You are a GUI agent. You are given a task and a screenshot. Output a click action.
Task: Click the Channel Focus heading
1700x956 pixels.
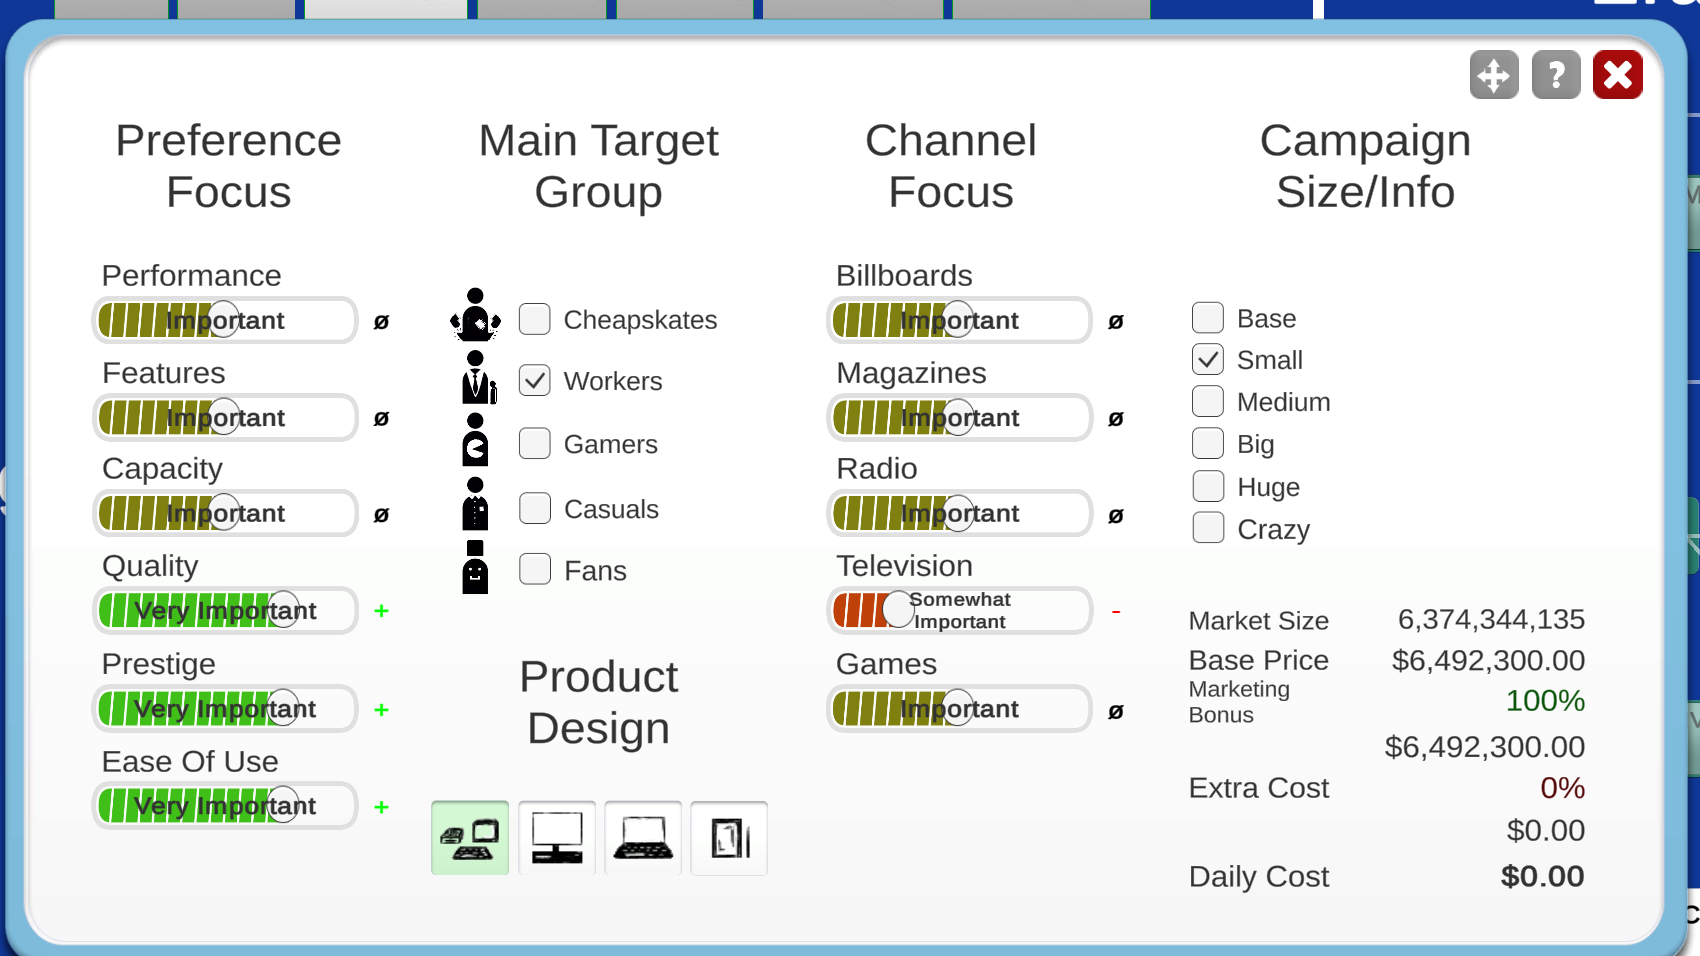point(951,166)
